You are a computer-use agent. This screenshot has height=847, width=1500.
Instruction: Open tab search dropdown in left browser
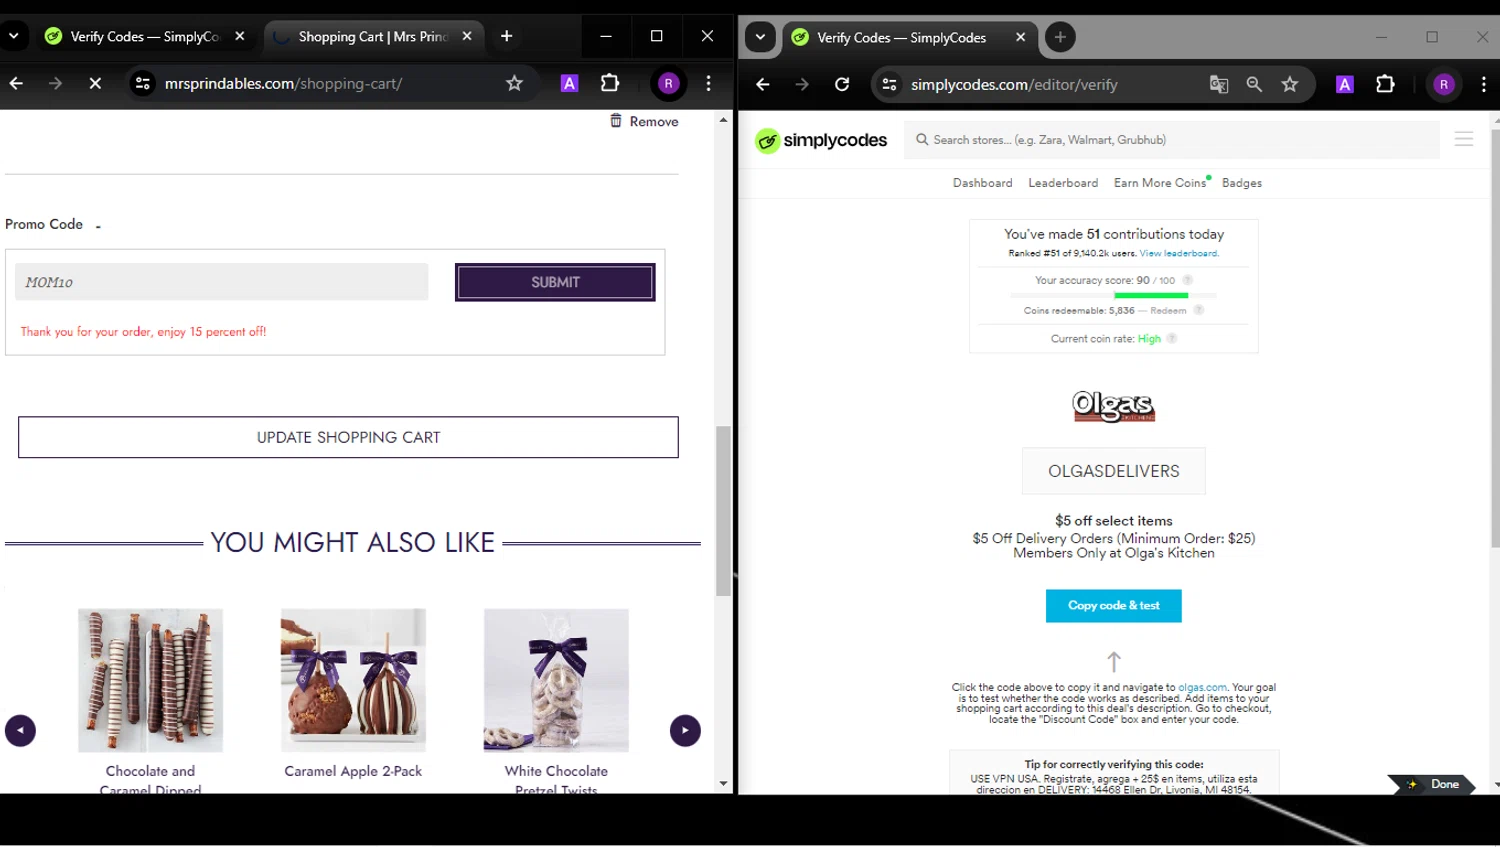pos(14,37)
